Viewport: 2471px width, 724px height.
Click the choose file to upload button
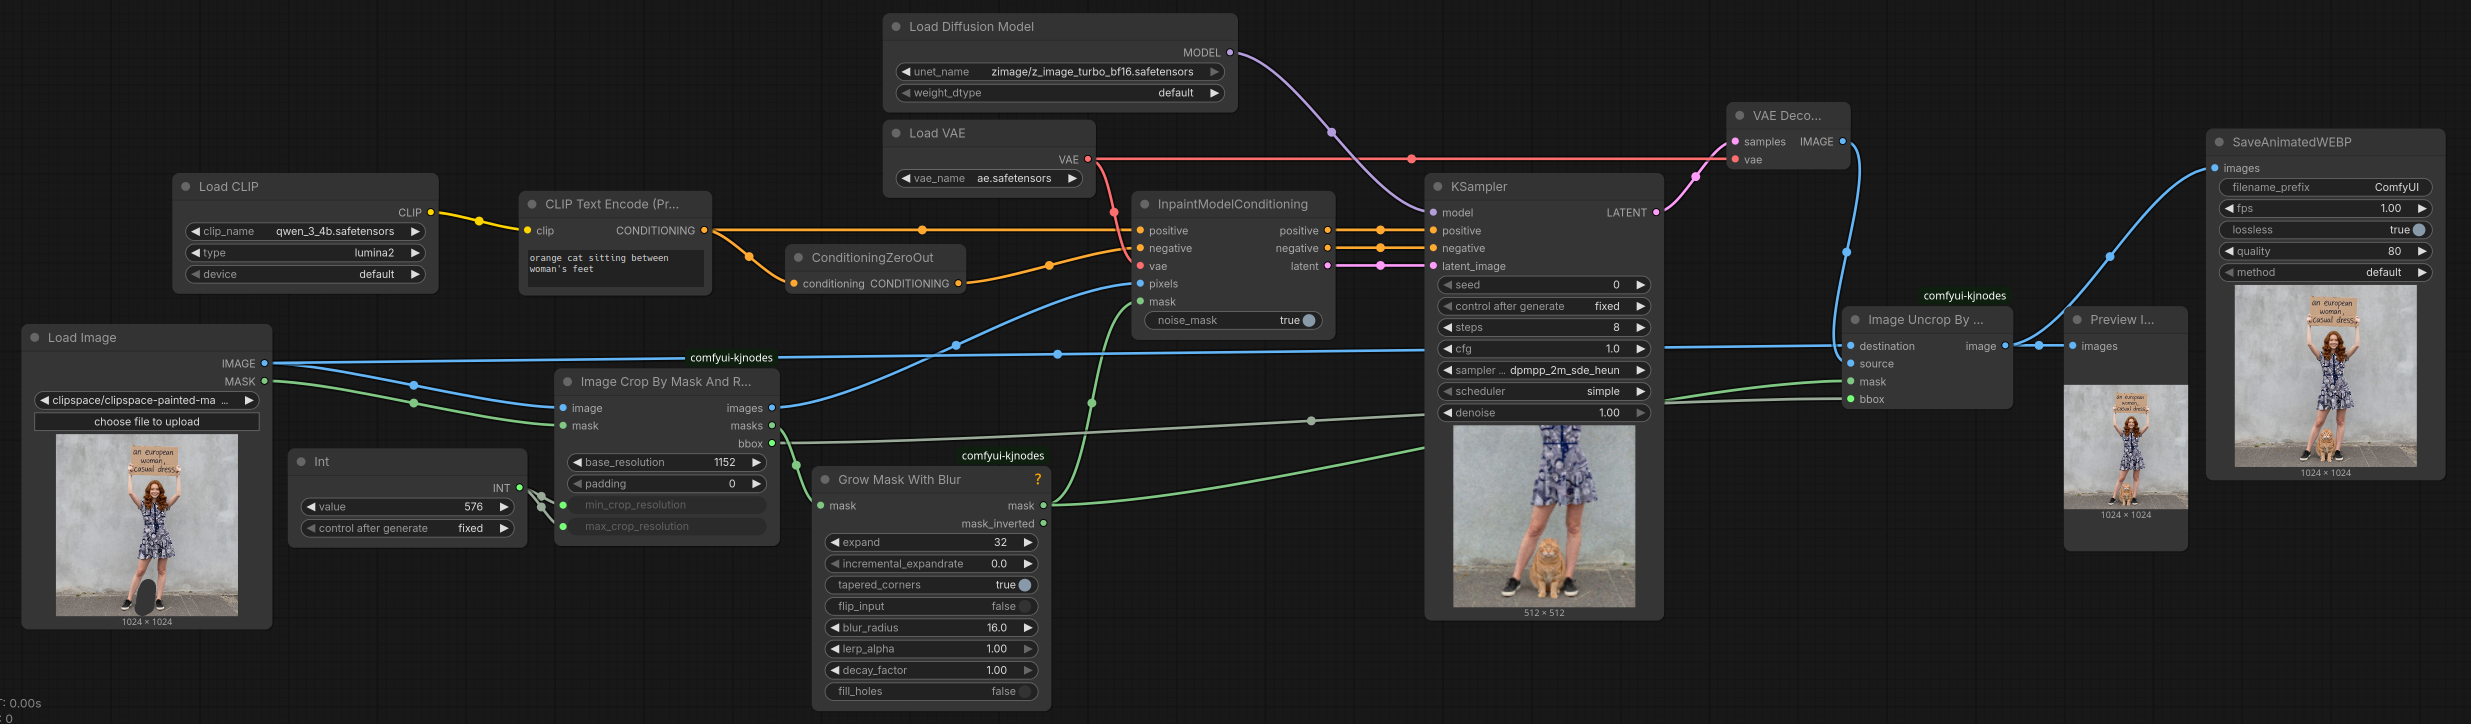coord(147,422)
